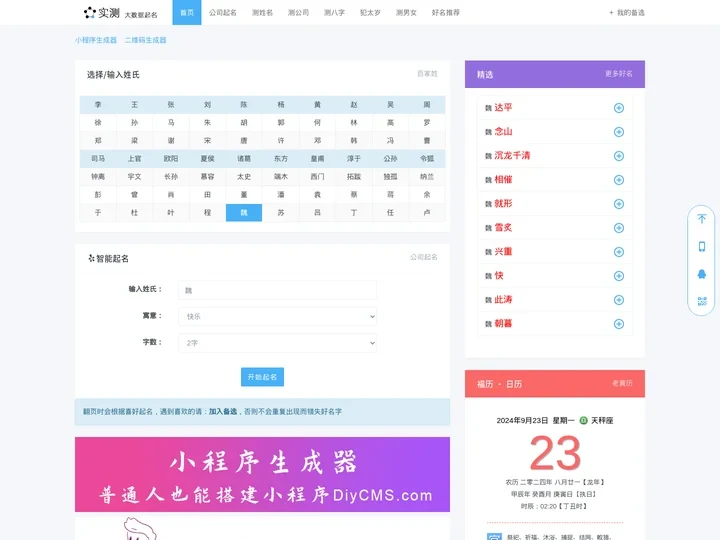The width and height of the screenshot is (720, 540).
Task: Add name 魏沉龙千清 with its plus icon
Action: 619,156
